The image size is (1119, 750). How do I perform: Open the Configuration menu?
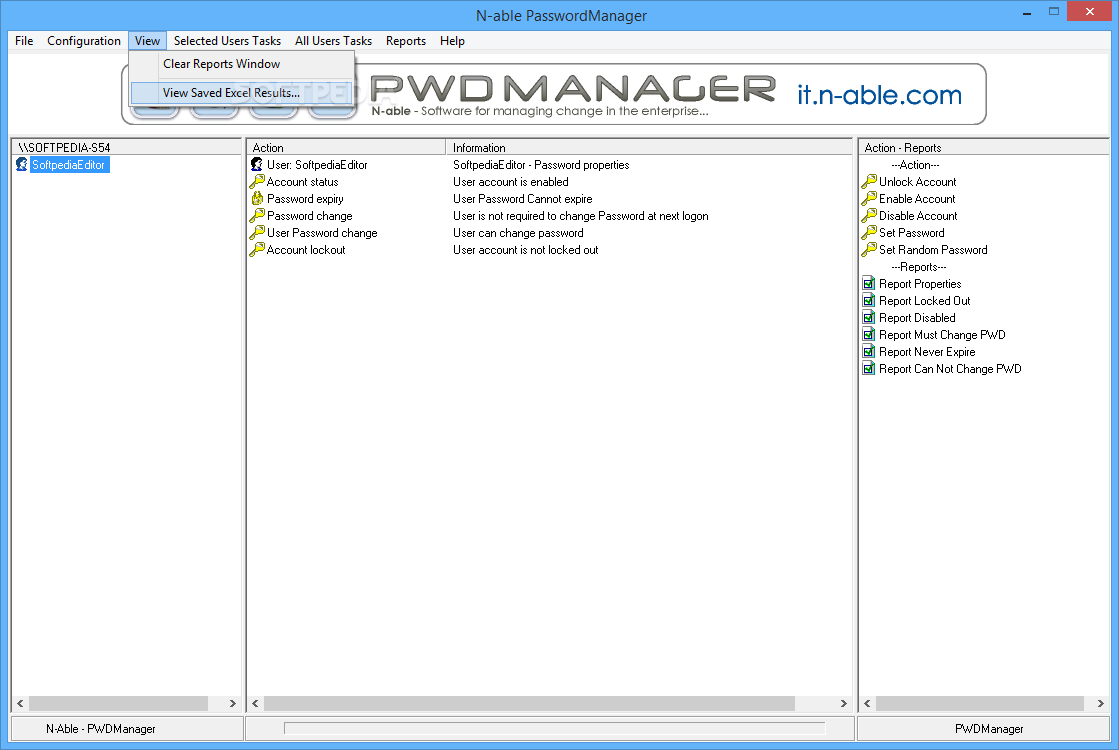pos(83,41)
